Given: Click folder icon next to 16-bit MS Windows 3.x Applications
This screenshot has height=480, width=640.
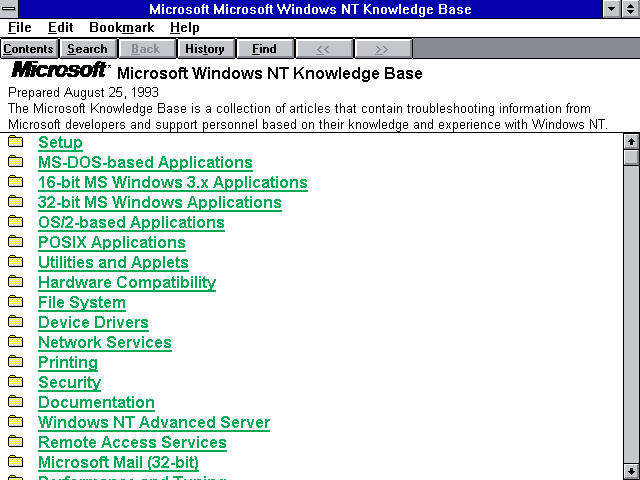Looking at the screenshot, I should 16,181.
